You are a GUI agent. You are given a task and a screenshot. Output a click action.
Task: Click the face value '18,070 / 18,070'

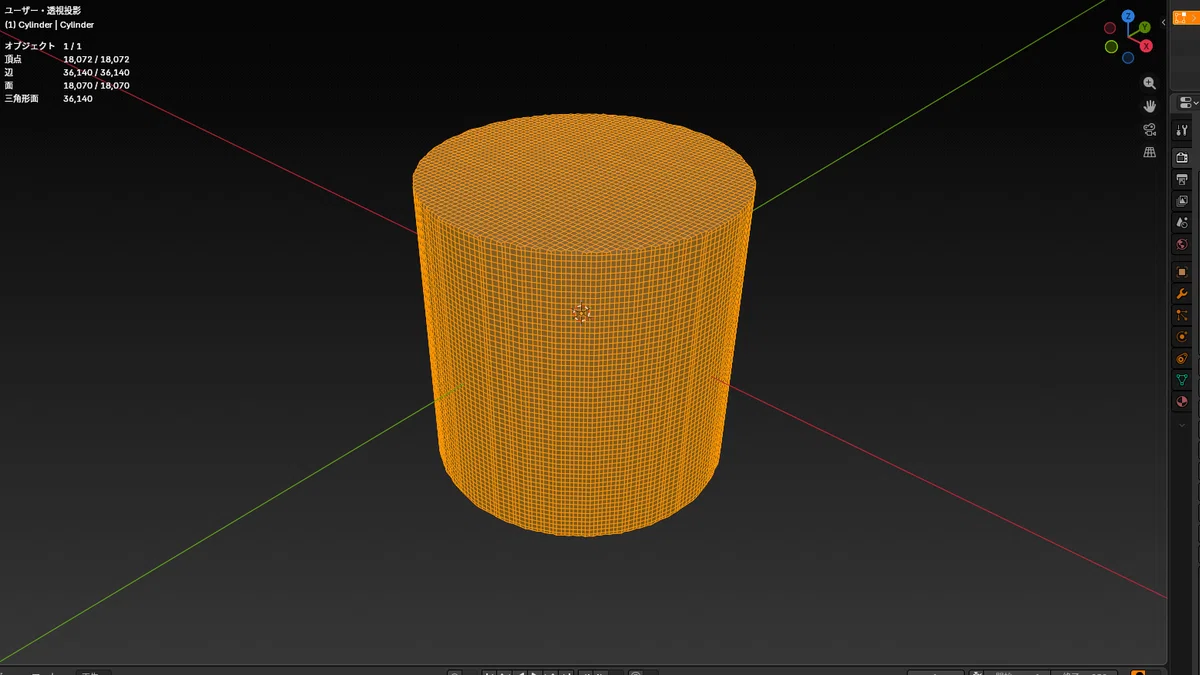point(96,86)
